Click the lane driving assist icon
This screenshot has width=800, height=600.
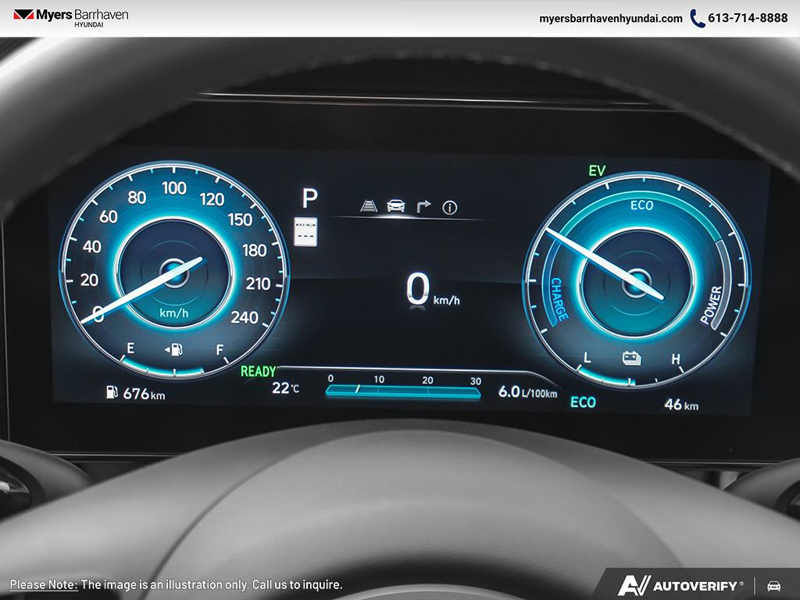370,207
